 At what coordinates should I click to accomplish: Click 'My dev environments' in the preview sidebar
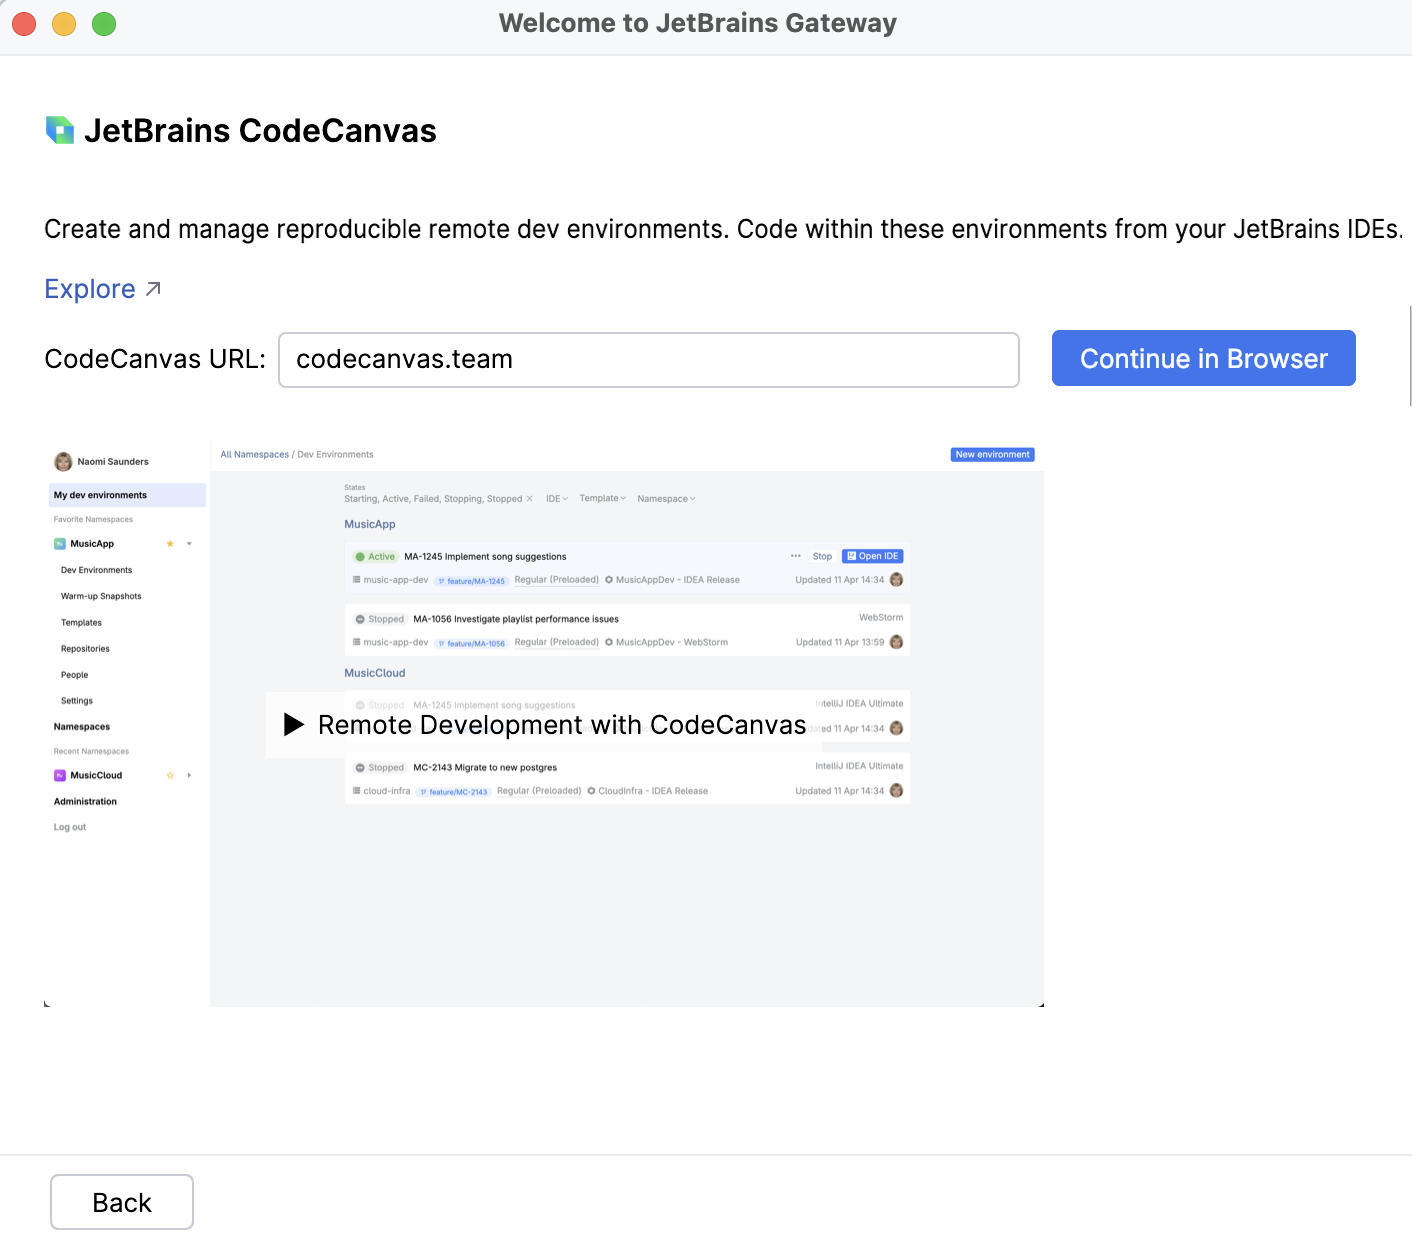(x=127, y=495)
